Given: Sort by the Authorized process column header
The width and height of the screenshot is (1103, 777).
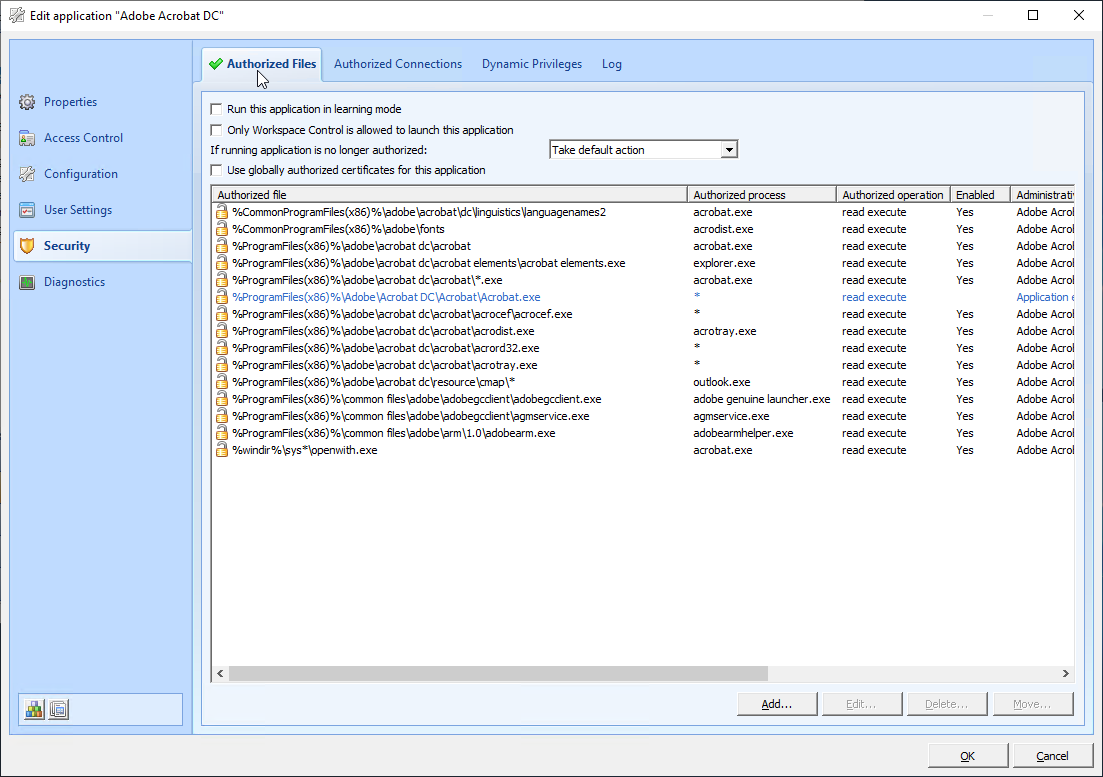Looking at the screenshot, I should [x=760, y=195].
